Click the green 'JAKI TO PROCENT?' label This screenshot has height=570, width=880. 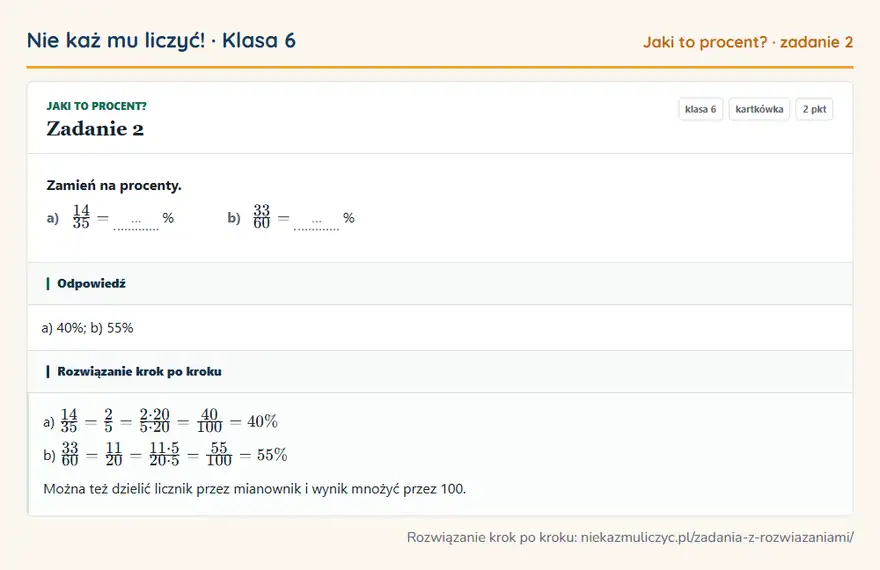97,106
